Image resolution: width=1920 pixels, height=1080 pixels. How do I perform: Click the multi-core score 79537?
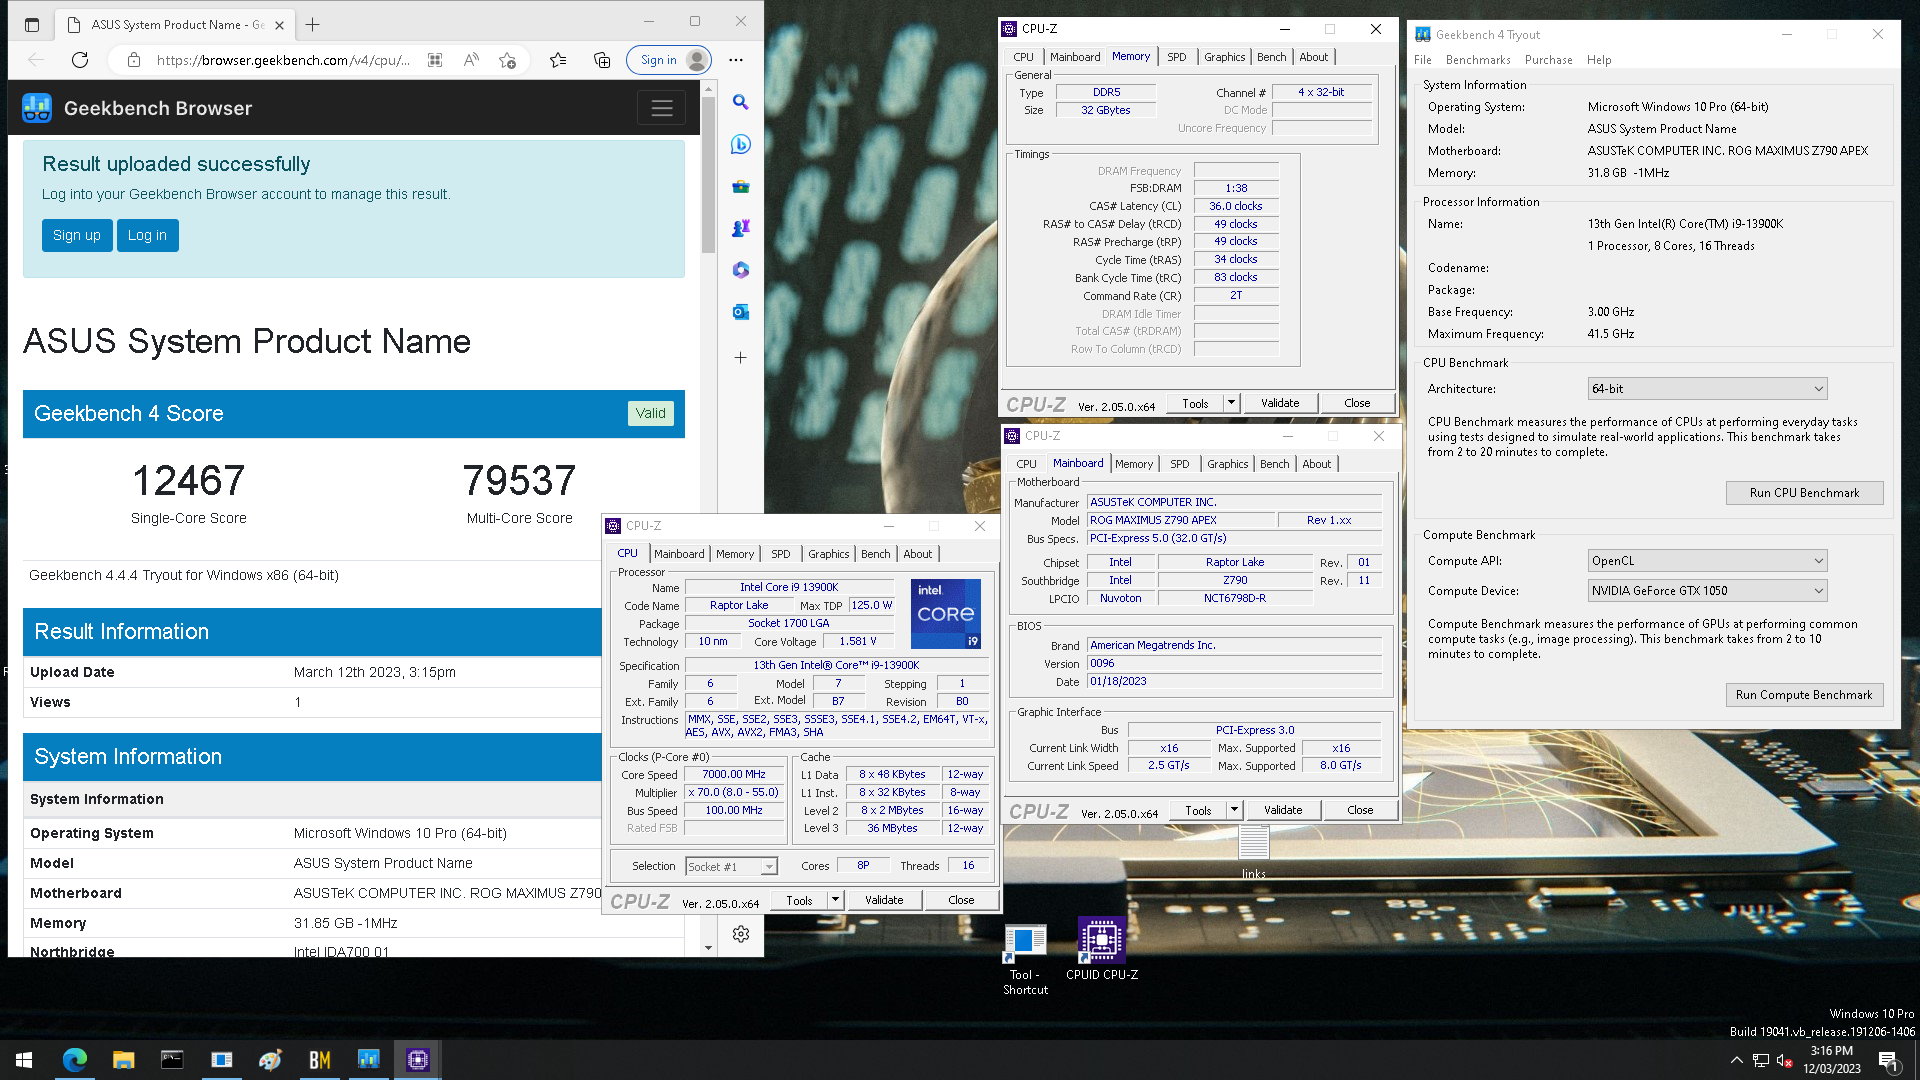click(x=519, y=481)
